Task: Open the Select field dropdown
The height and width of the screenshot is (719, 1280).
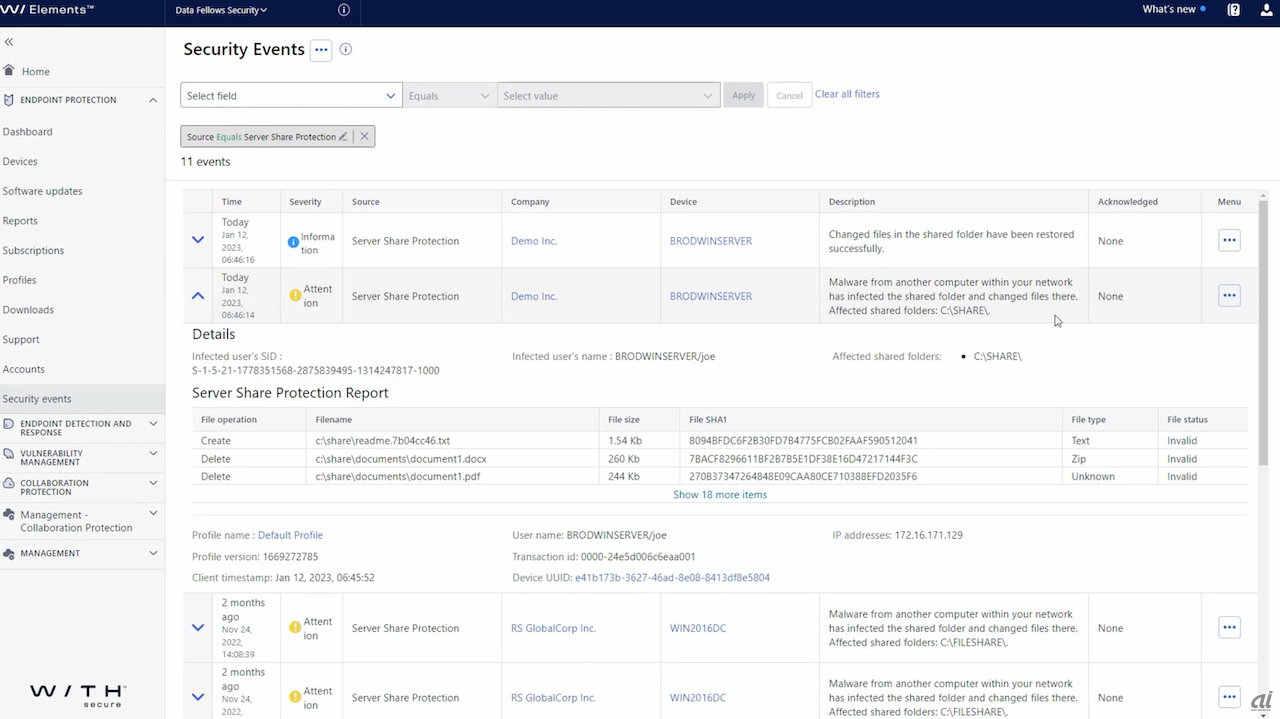Action: click(x=291, y=96)
